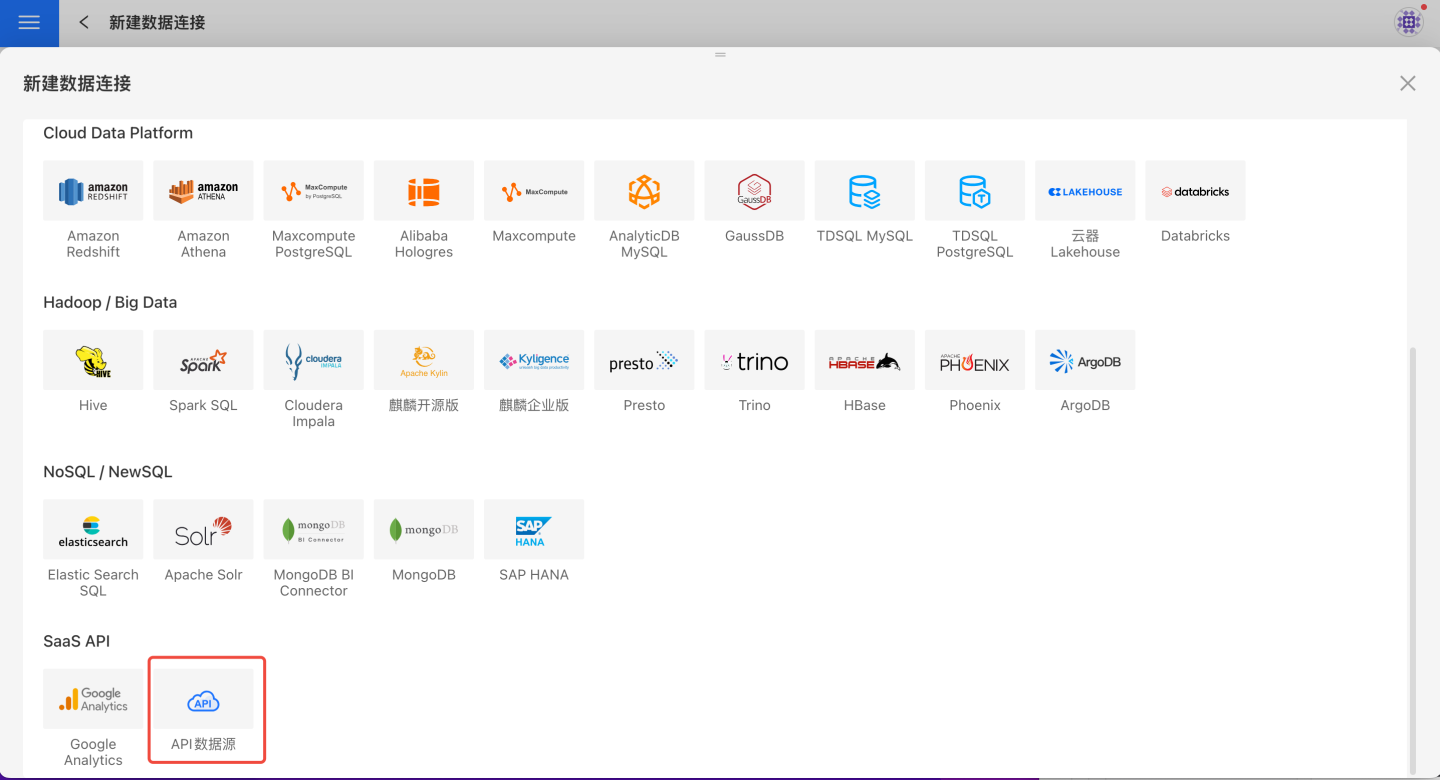Choose Elastic Search SQL data source

(93, 530)
